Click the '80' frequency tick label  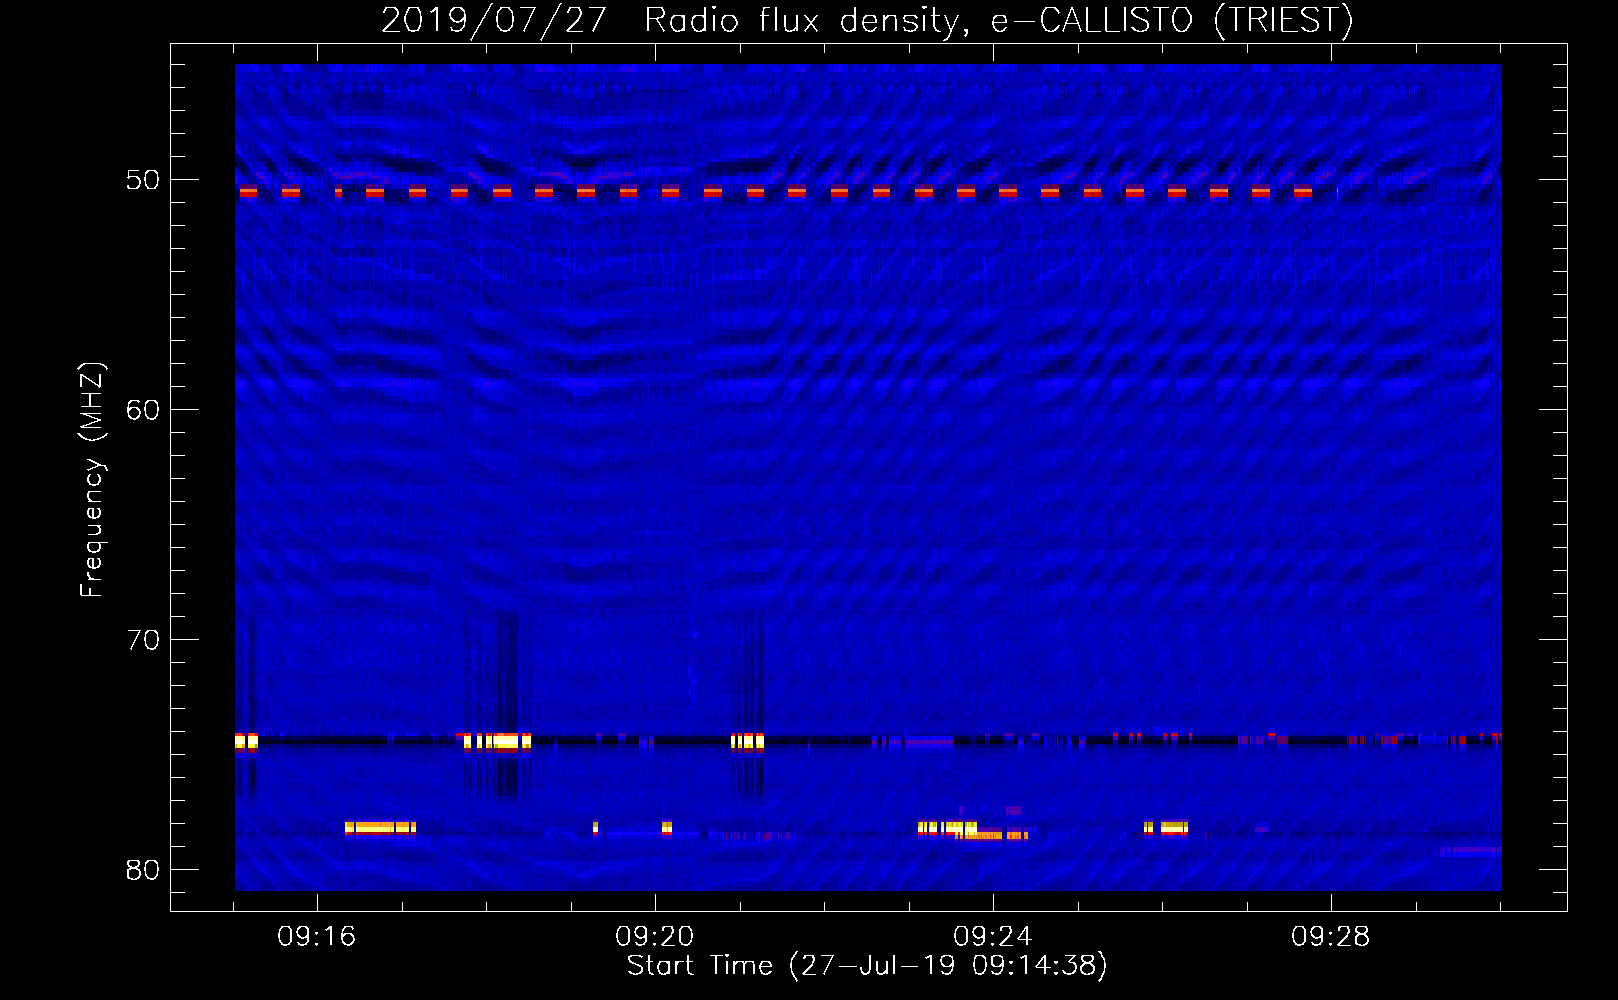point(143,870)
